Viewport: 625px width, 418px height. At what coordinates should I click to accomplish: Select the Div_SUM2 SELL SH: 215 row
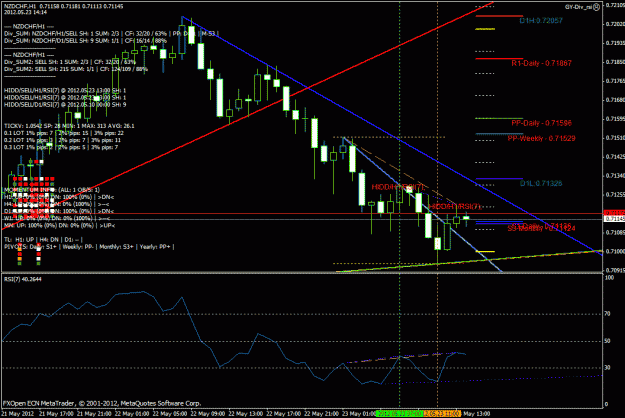pyautogui.click(x=76, y=69)
